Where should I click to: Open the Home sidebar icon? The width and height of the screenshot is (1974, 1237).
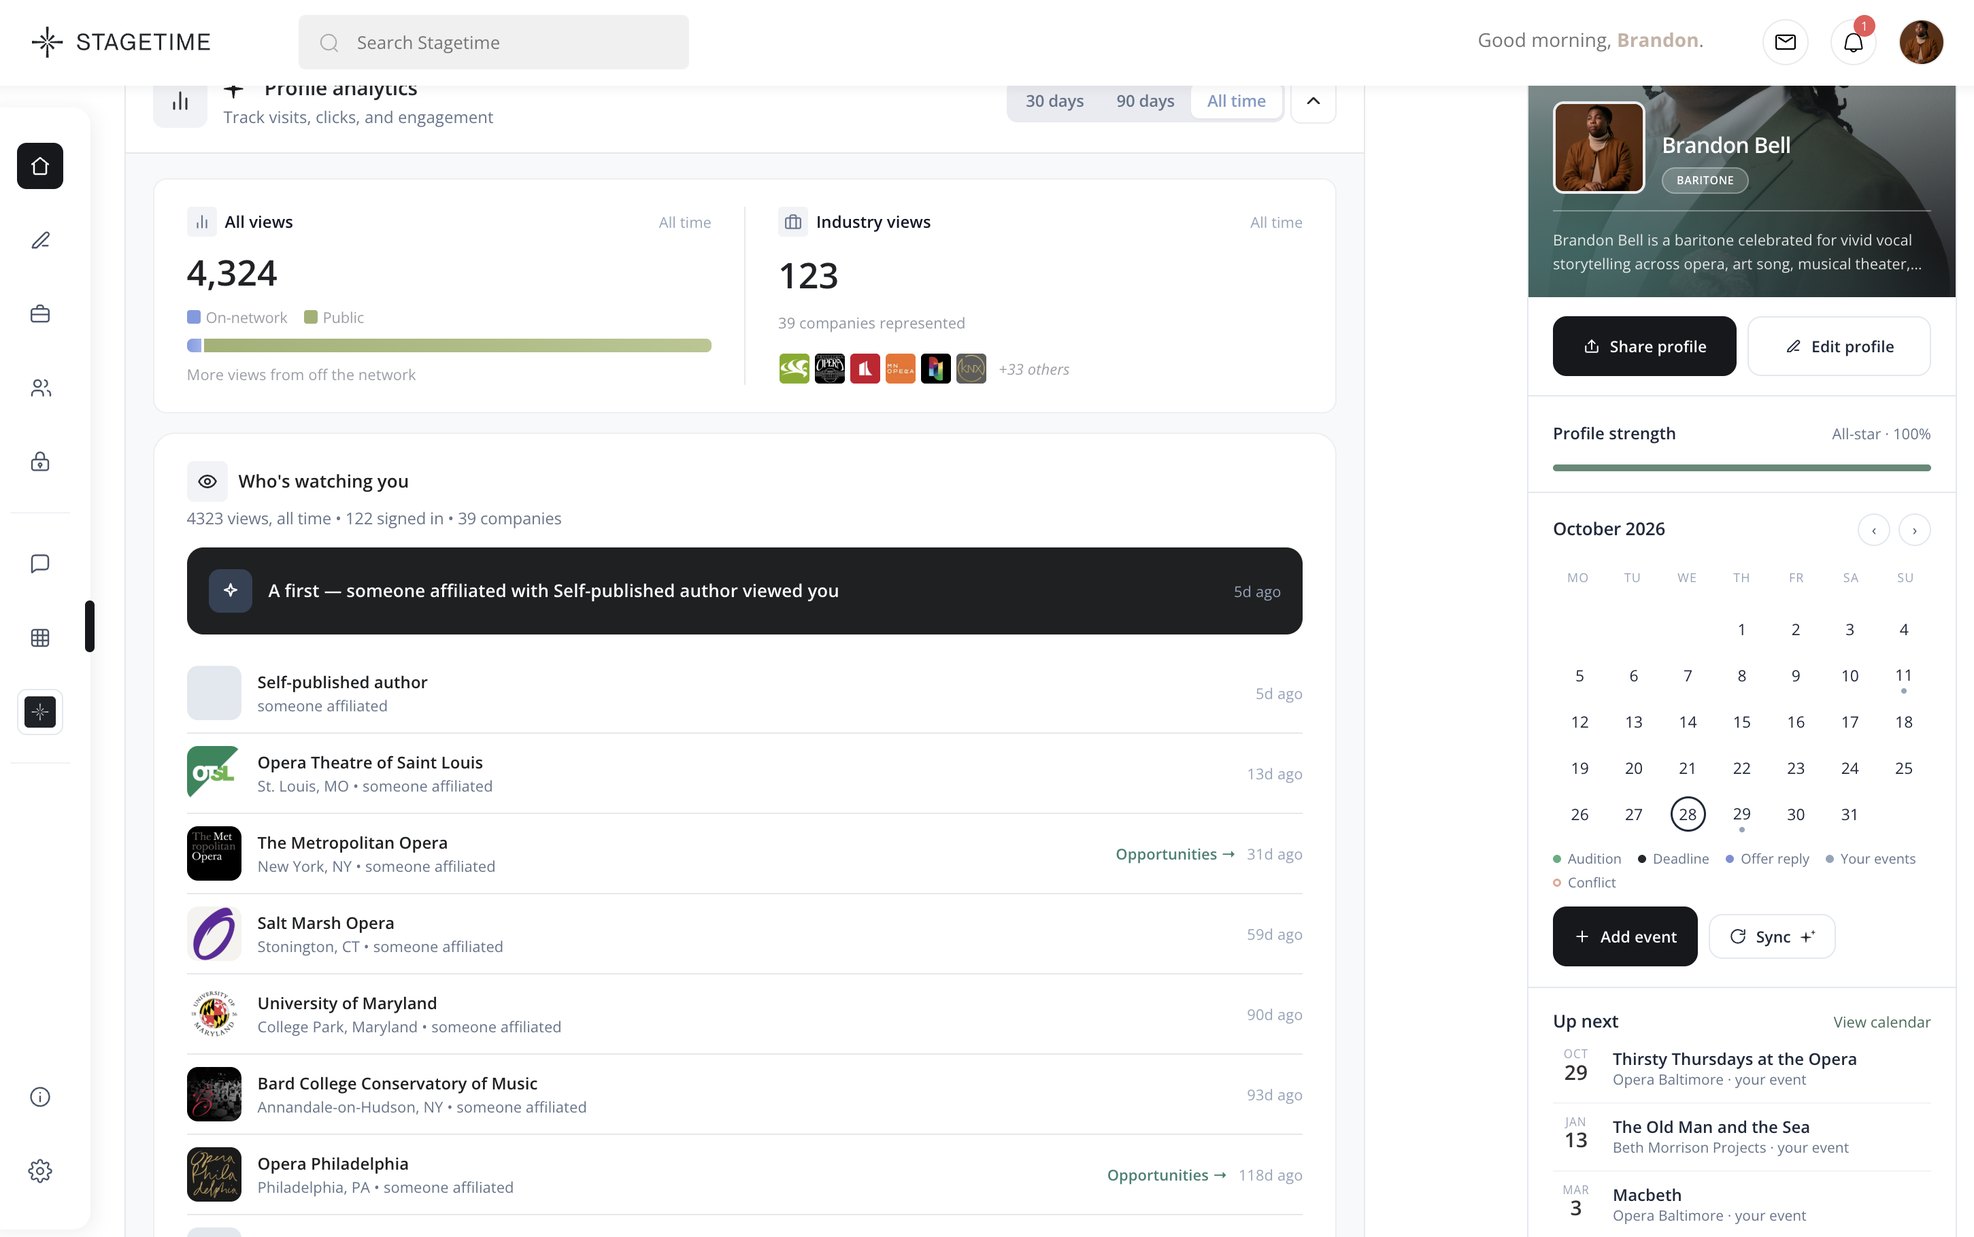(x=40, y=166)
